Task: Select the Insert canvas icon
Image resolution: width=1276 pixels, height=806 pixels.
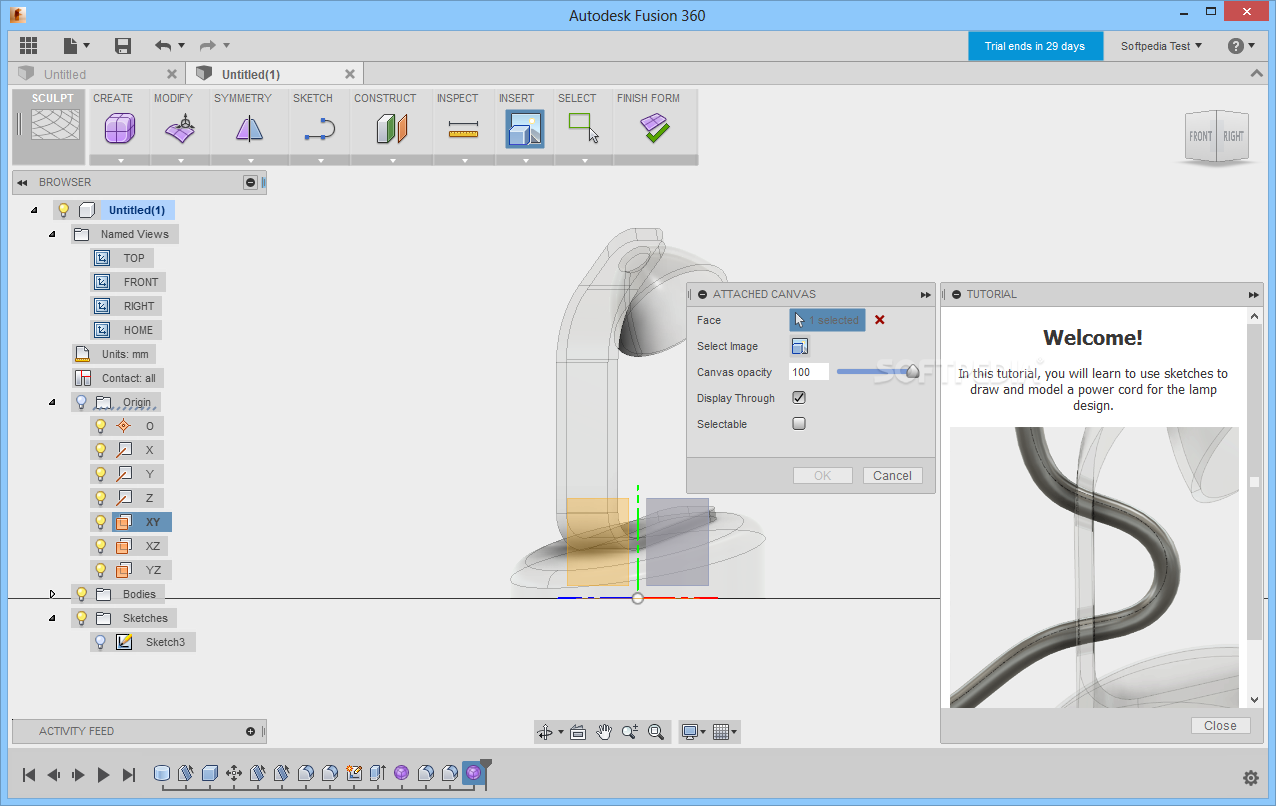Action: [524, 129]
